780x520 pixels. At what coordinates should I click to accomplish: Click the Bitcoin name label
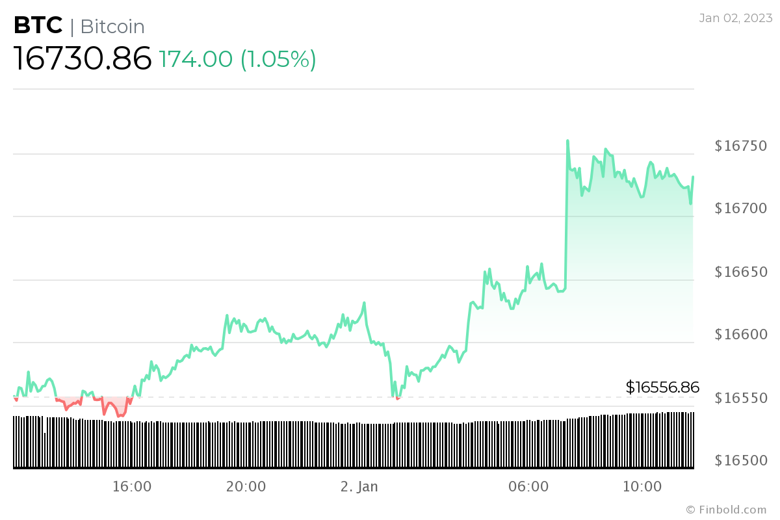coord(112,27)
